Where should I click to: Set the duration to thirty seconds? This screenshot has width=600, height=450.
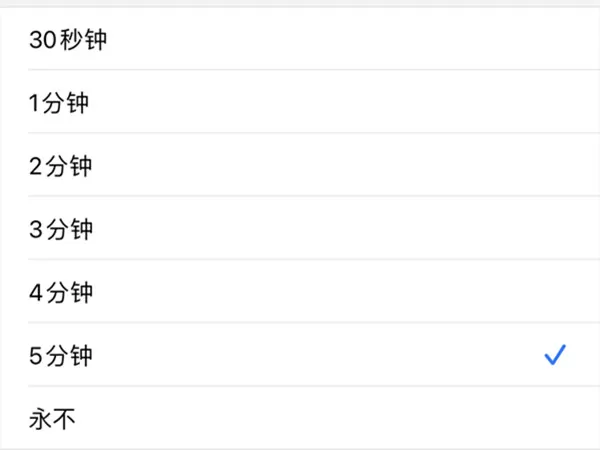[300, 39]
